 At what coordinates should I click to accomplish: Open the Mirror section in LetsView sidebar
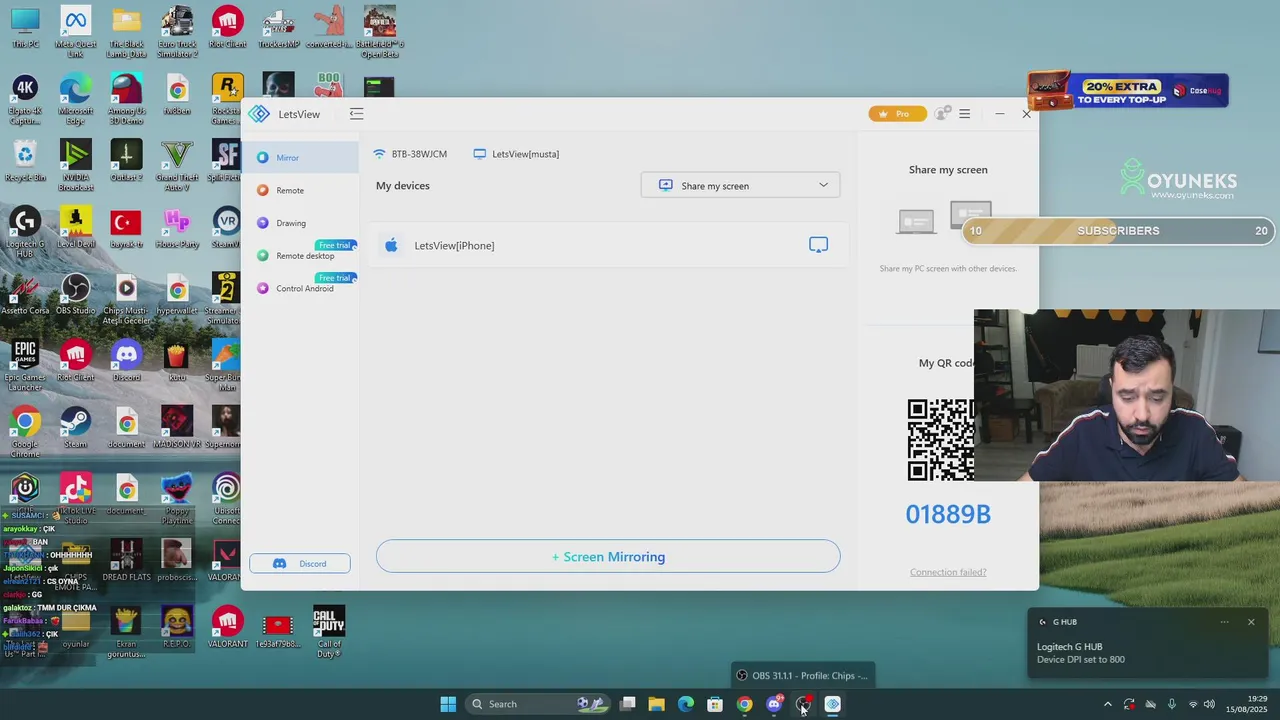(299, 157)
